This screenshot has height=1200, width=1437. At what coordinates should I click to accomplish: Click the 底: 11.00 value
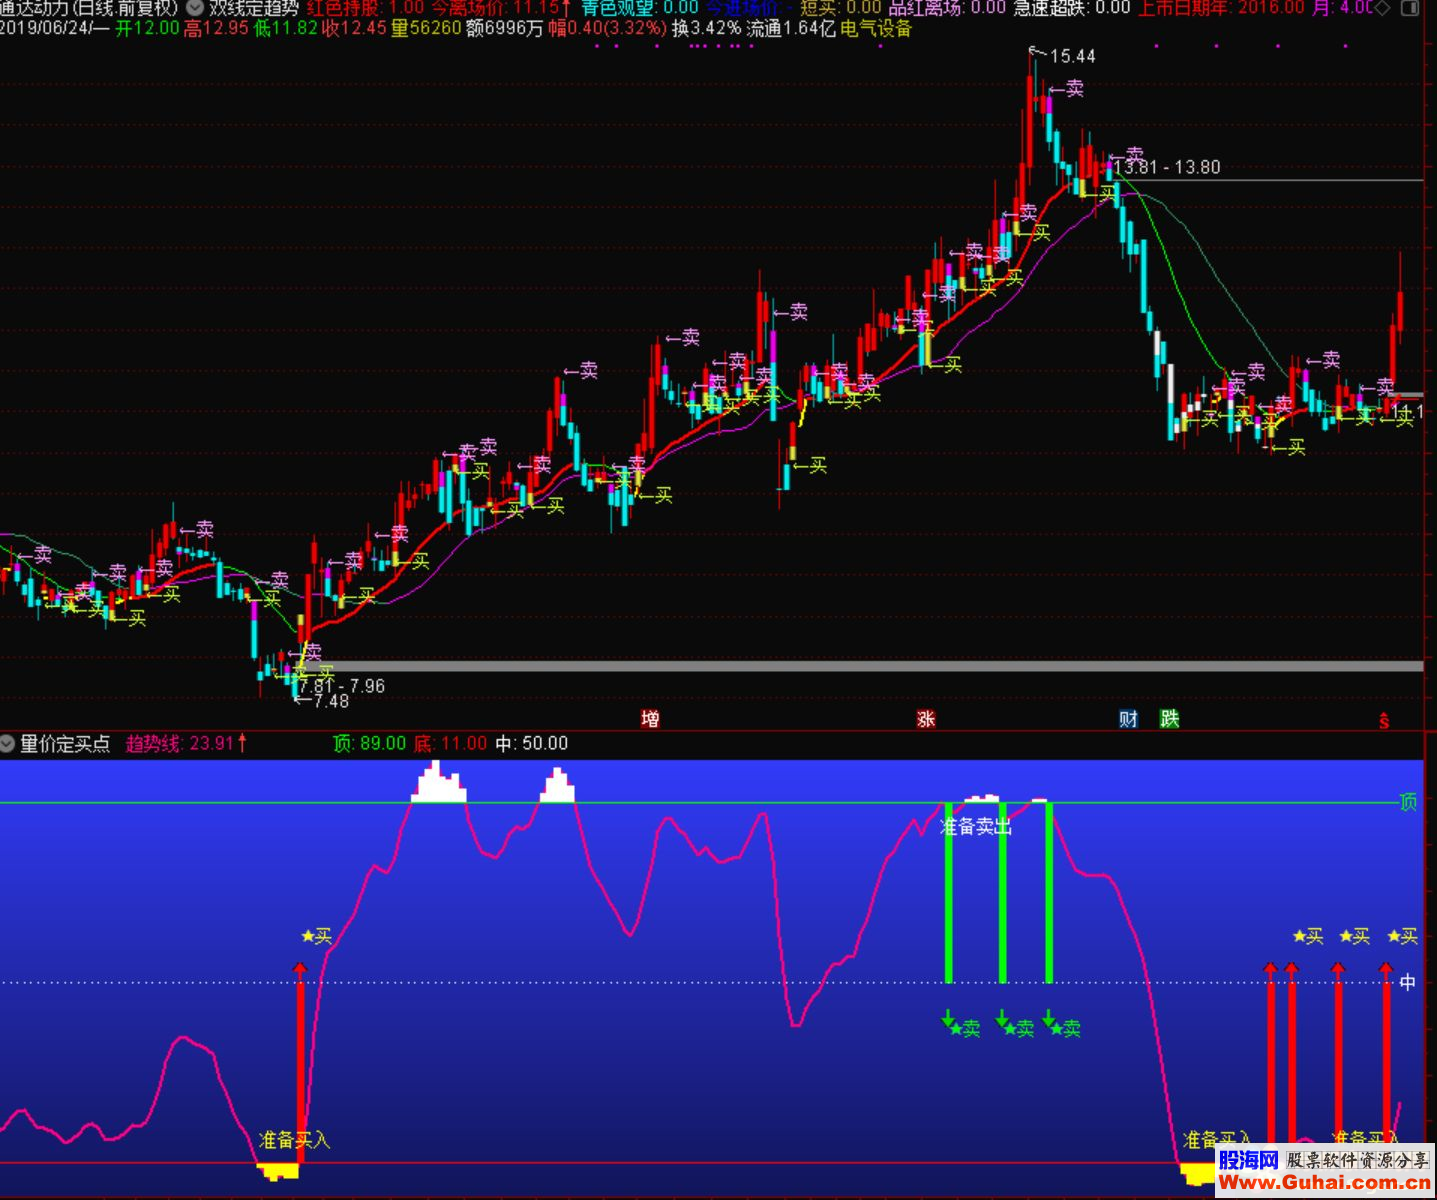coord(450,743)
